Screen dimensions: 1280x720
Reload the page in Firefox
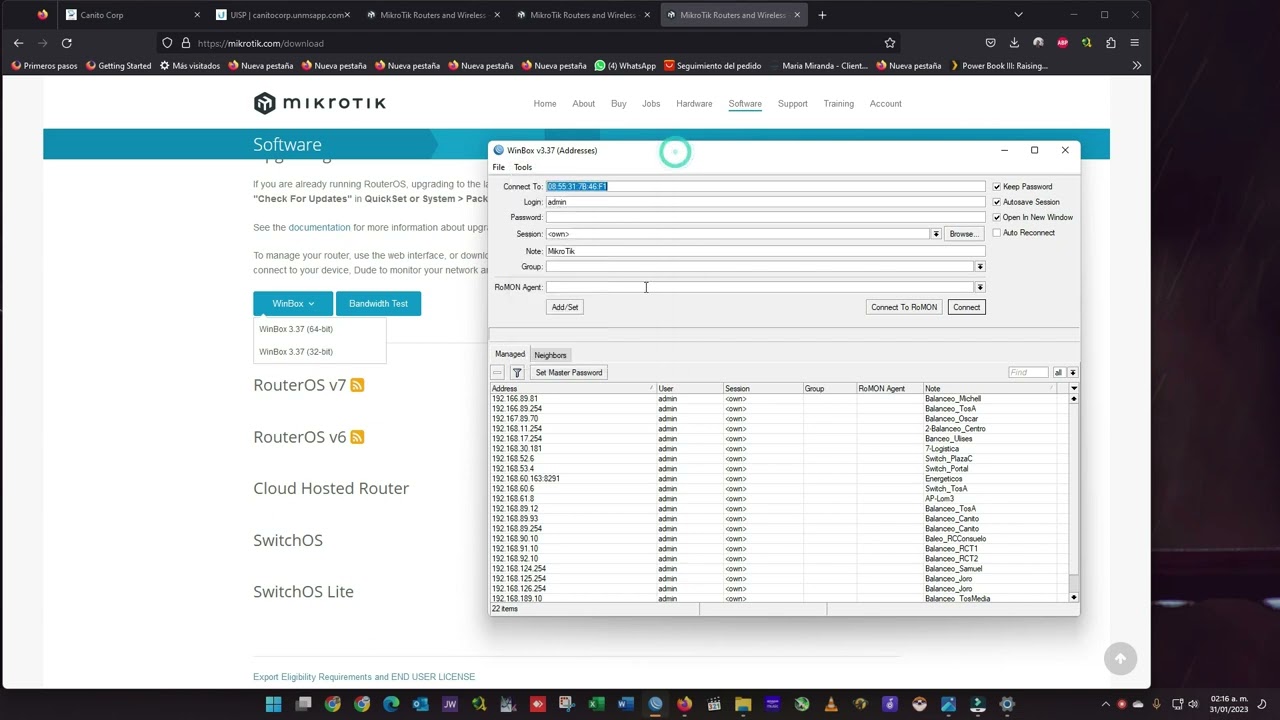66,43
